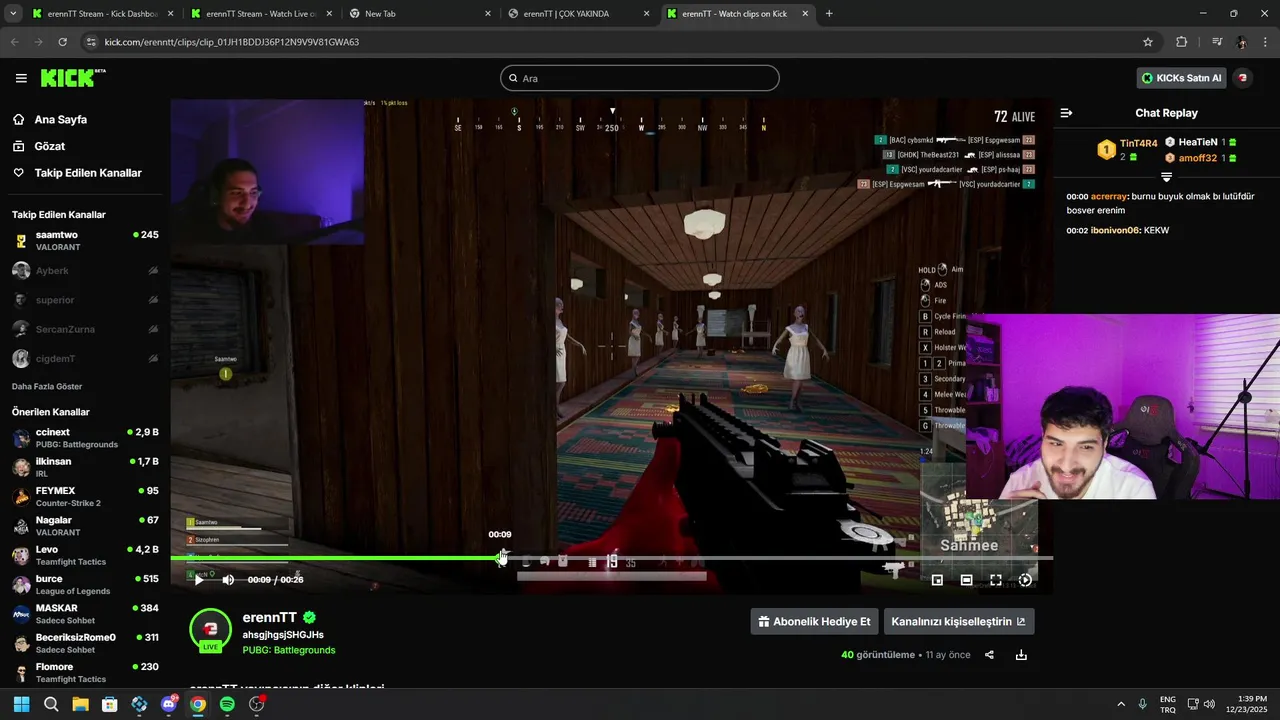Toggle picture-in-picture mode
This screenshot has width=1280, height=720.
[937, 580]
